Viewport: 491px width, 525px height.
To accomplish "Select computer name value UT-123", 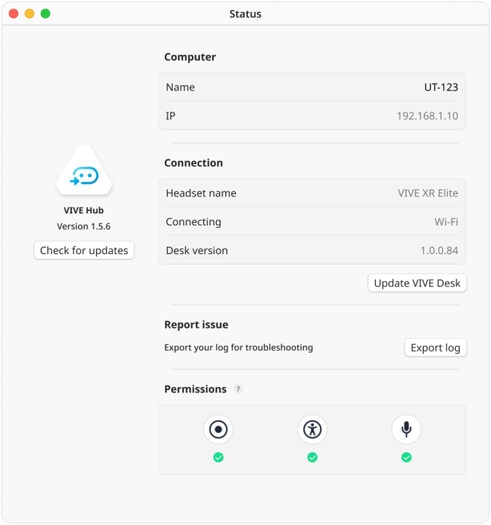I will point(441,87).
